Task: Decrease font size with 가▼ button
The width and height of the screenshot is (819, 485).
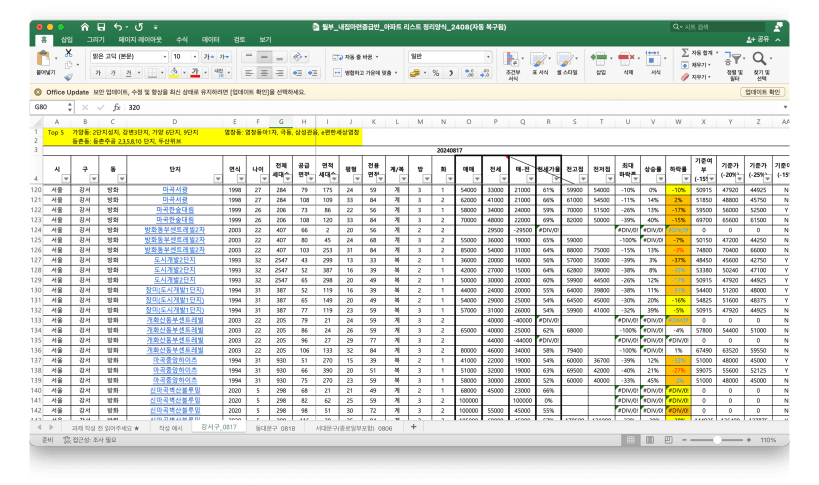Action: 224,56
